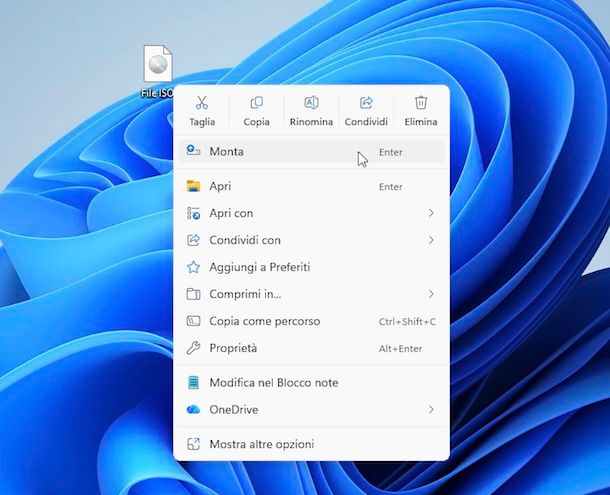The height and width of the screenshot is (495, 610).
Task: Click the File ISO desktop label
Action: pos(157,93)
